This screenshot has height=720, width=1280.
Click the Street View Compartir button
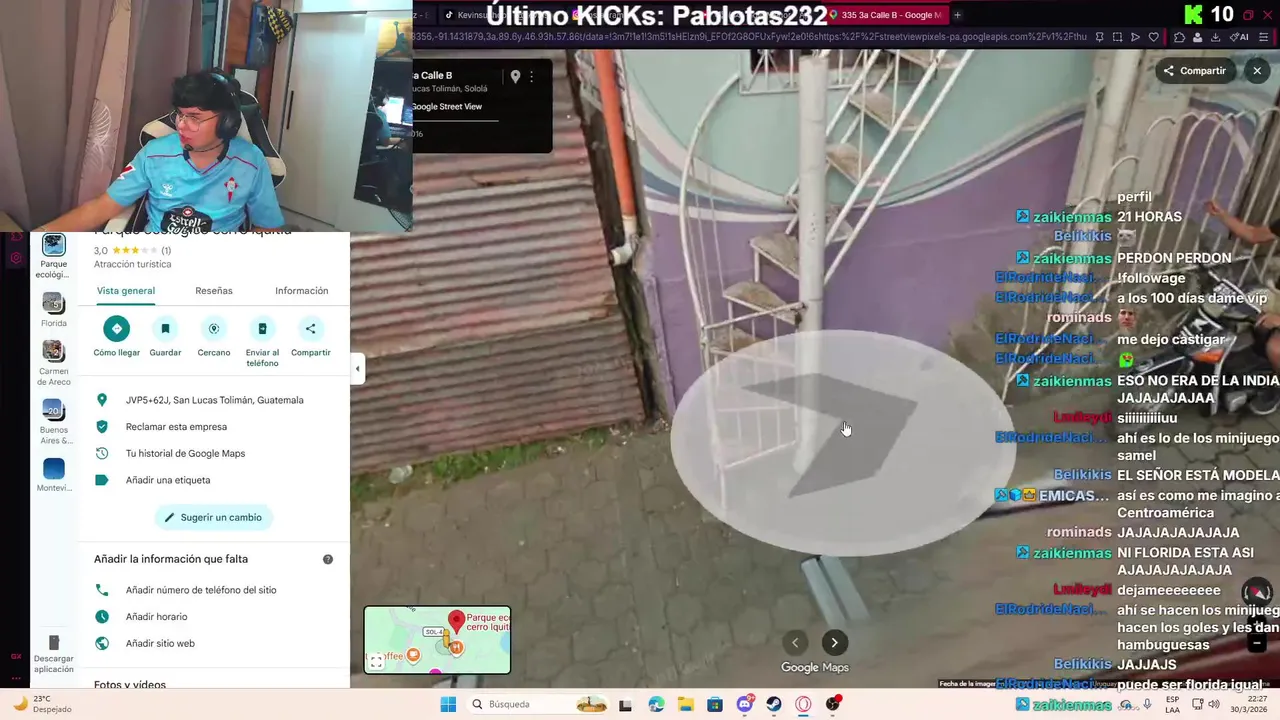click(x=1194, y=71)
